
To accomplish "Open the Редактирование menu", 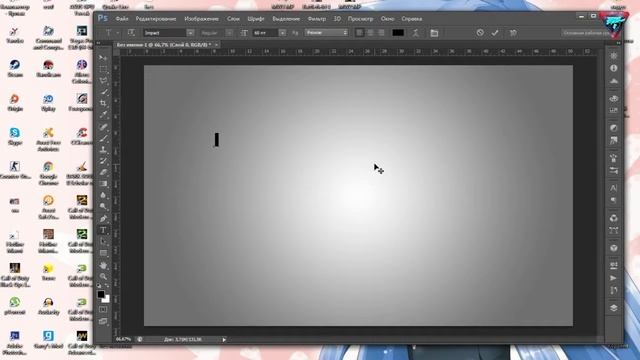I will pos(156,19).
